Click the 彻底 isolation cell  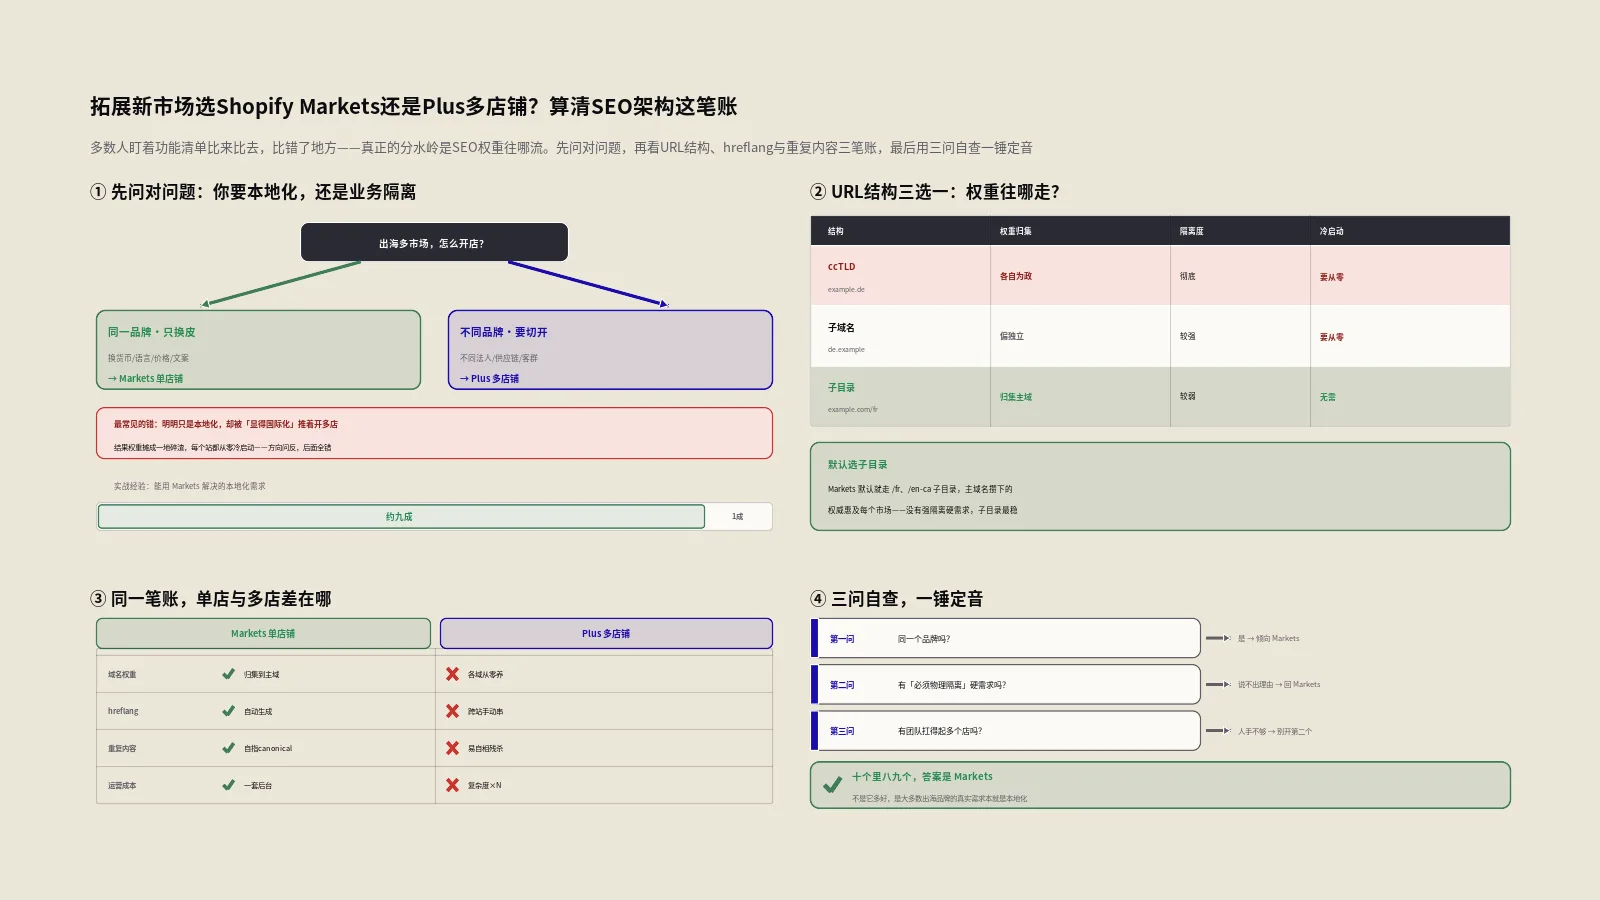1188,276
